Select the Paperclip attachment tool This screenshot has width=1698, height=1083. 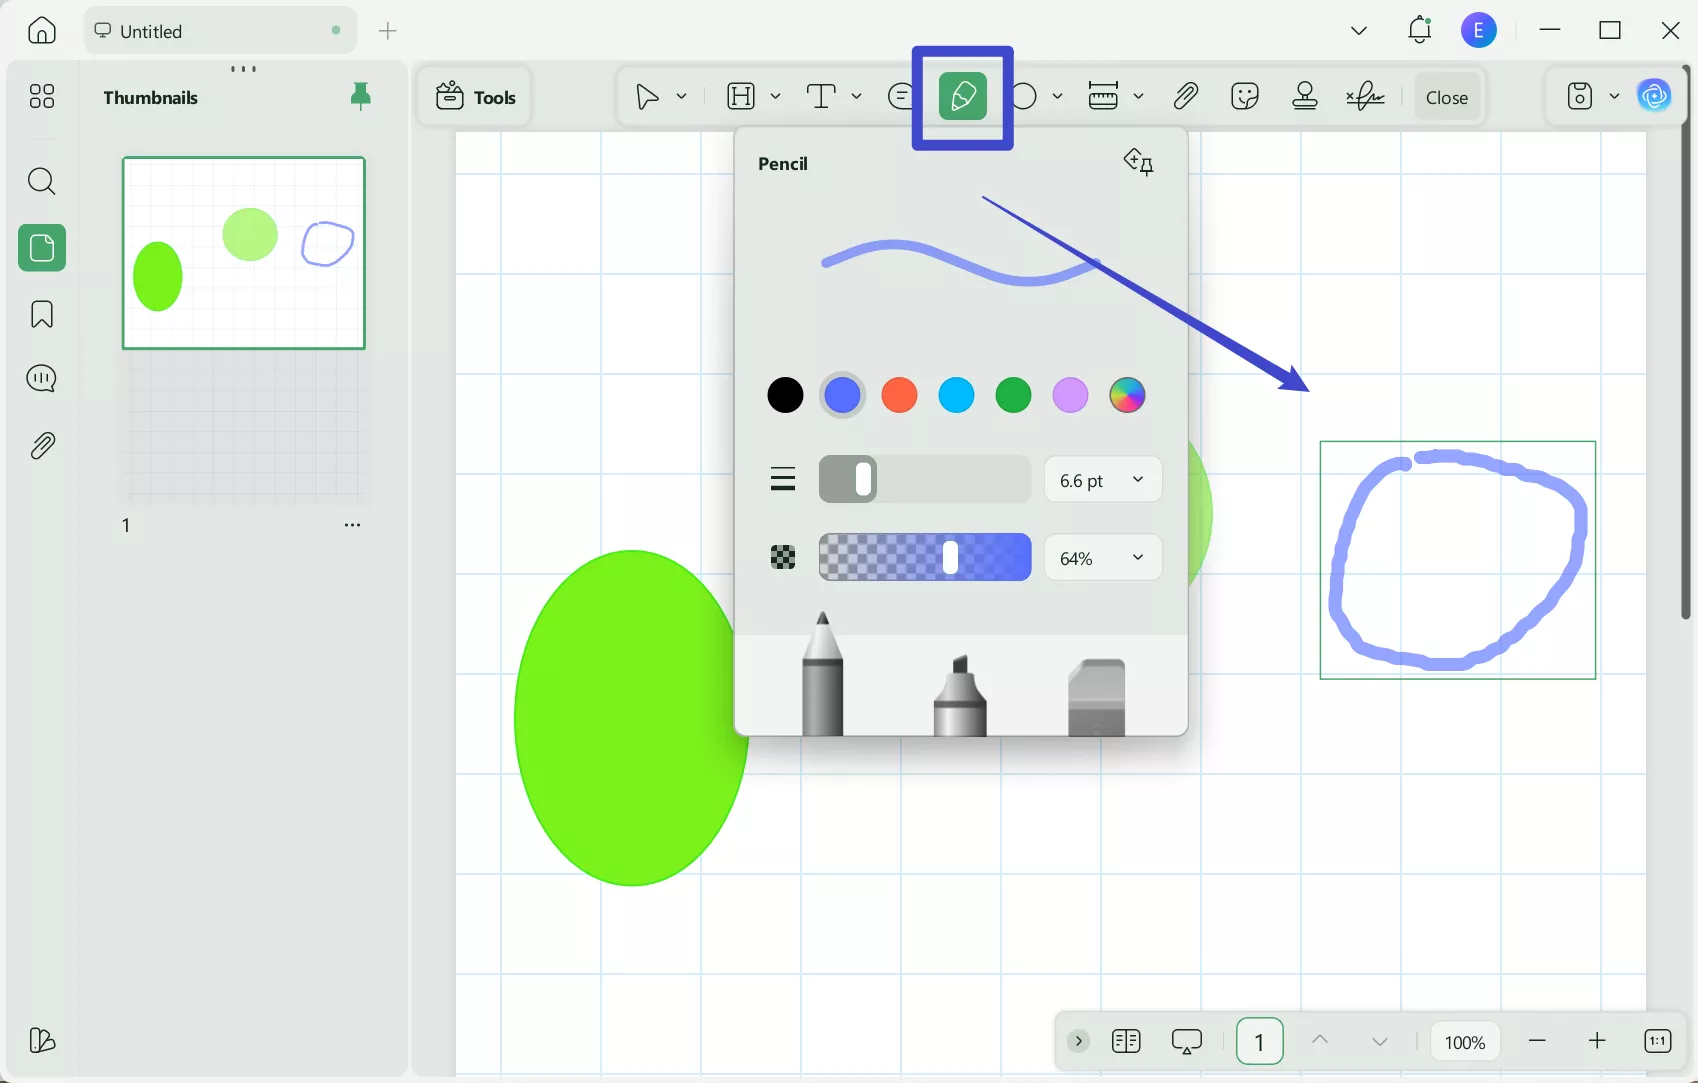[x=1185, y=96]
